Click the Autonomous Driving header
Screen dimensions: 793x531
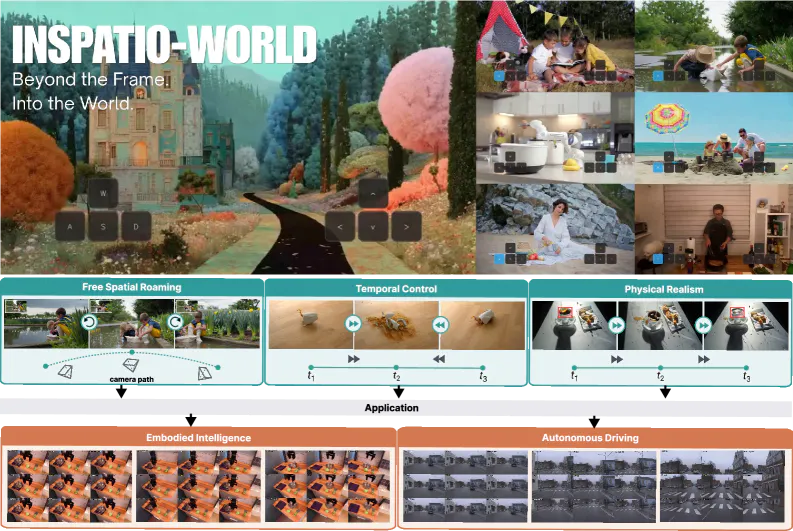pyautogui.click(x=590, y=437)
